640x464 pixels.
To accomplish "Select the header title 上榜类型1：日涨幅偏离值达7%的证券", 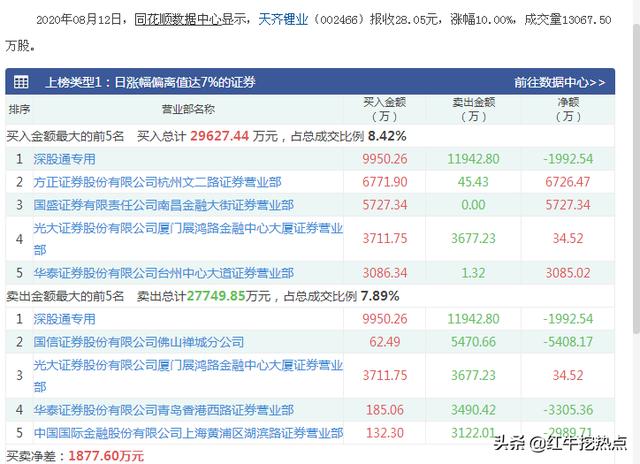I will tap(150, 82).
